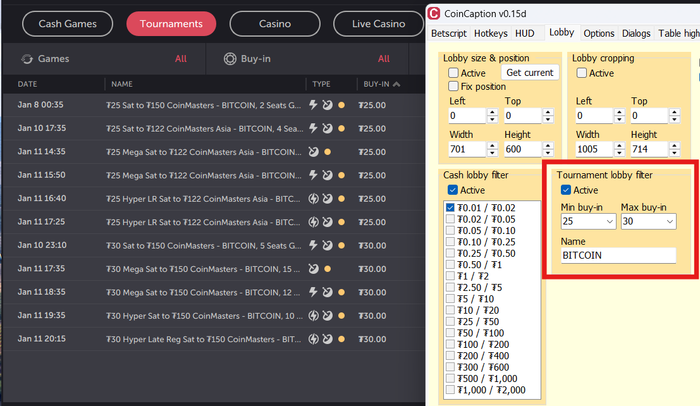The width and height of the screenshot is (700, 406).
Task: Click the lightning icon in Jan 10 23:10 row
Action: pyautogui.click(x=313, y=245)
